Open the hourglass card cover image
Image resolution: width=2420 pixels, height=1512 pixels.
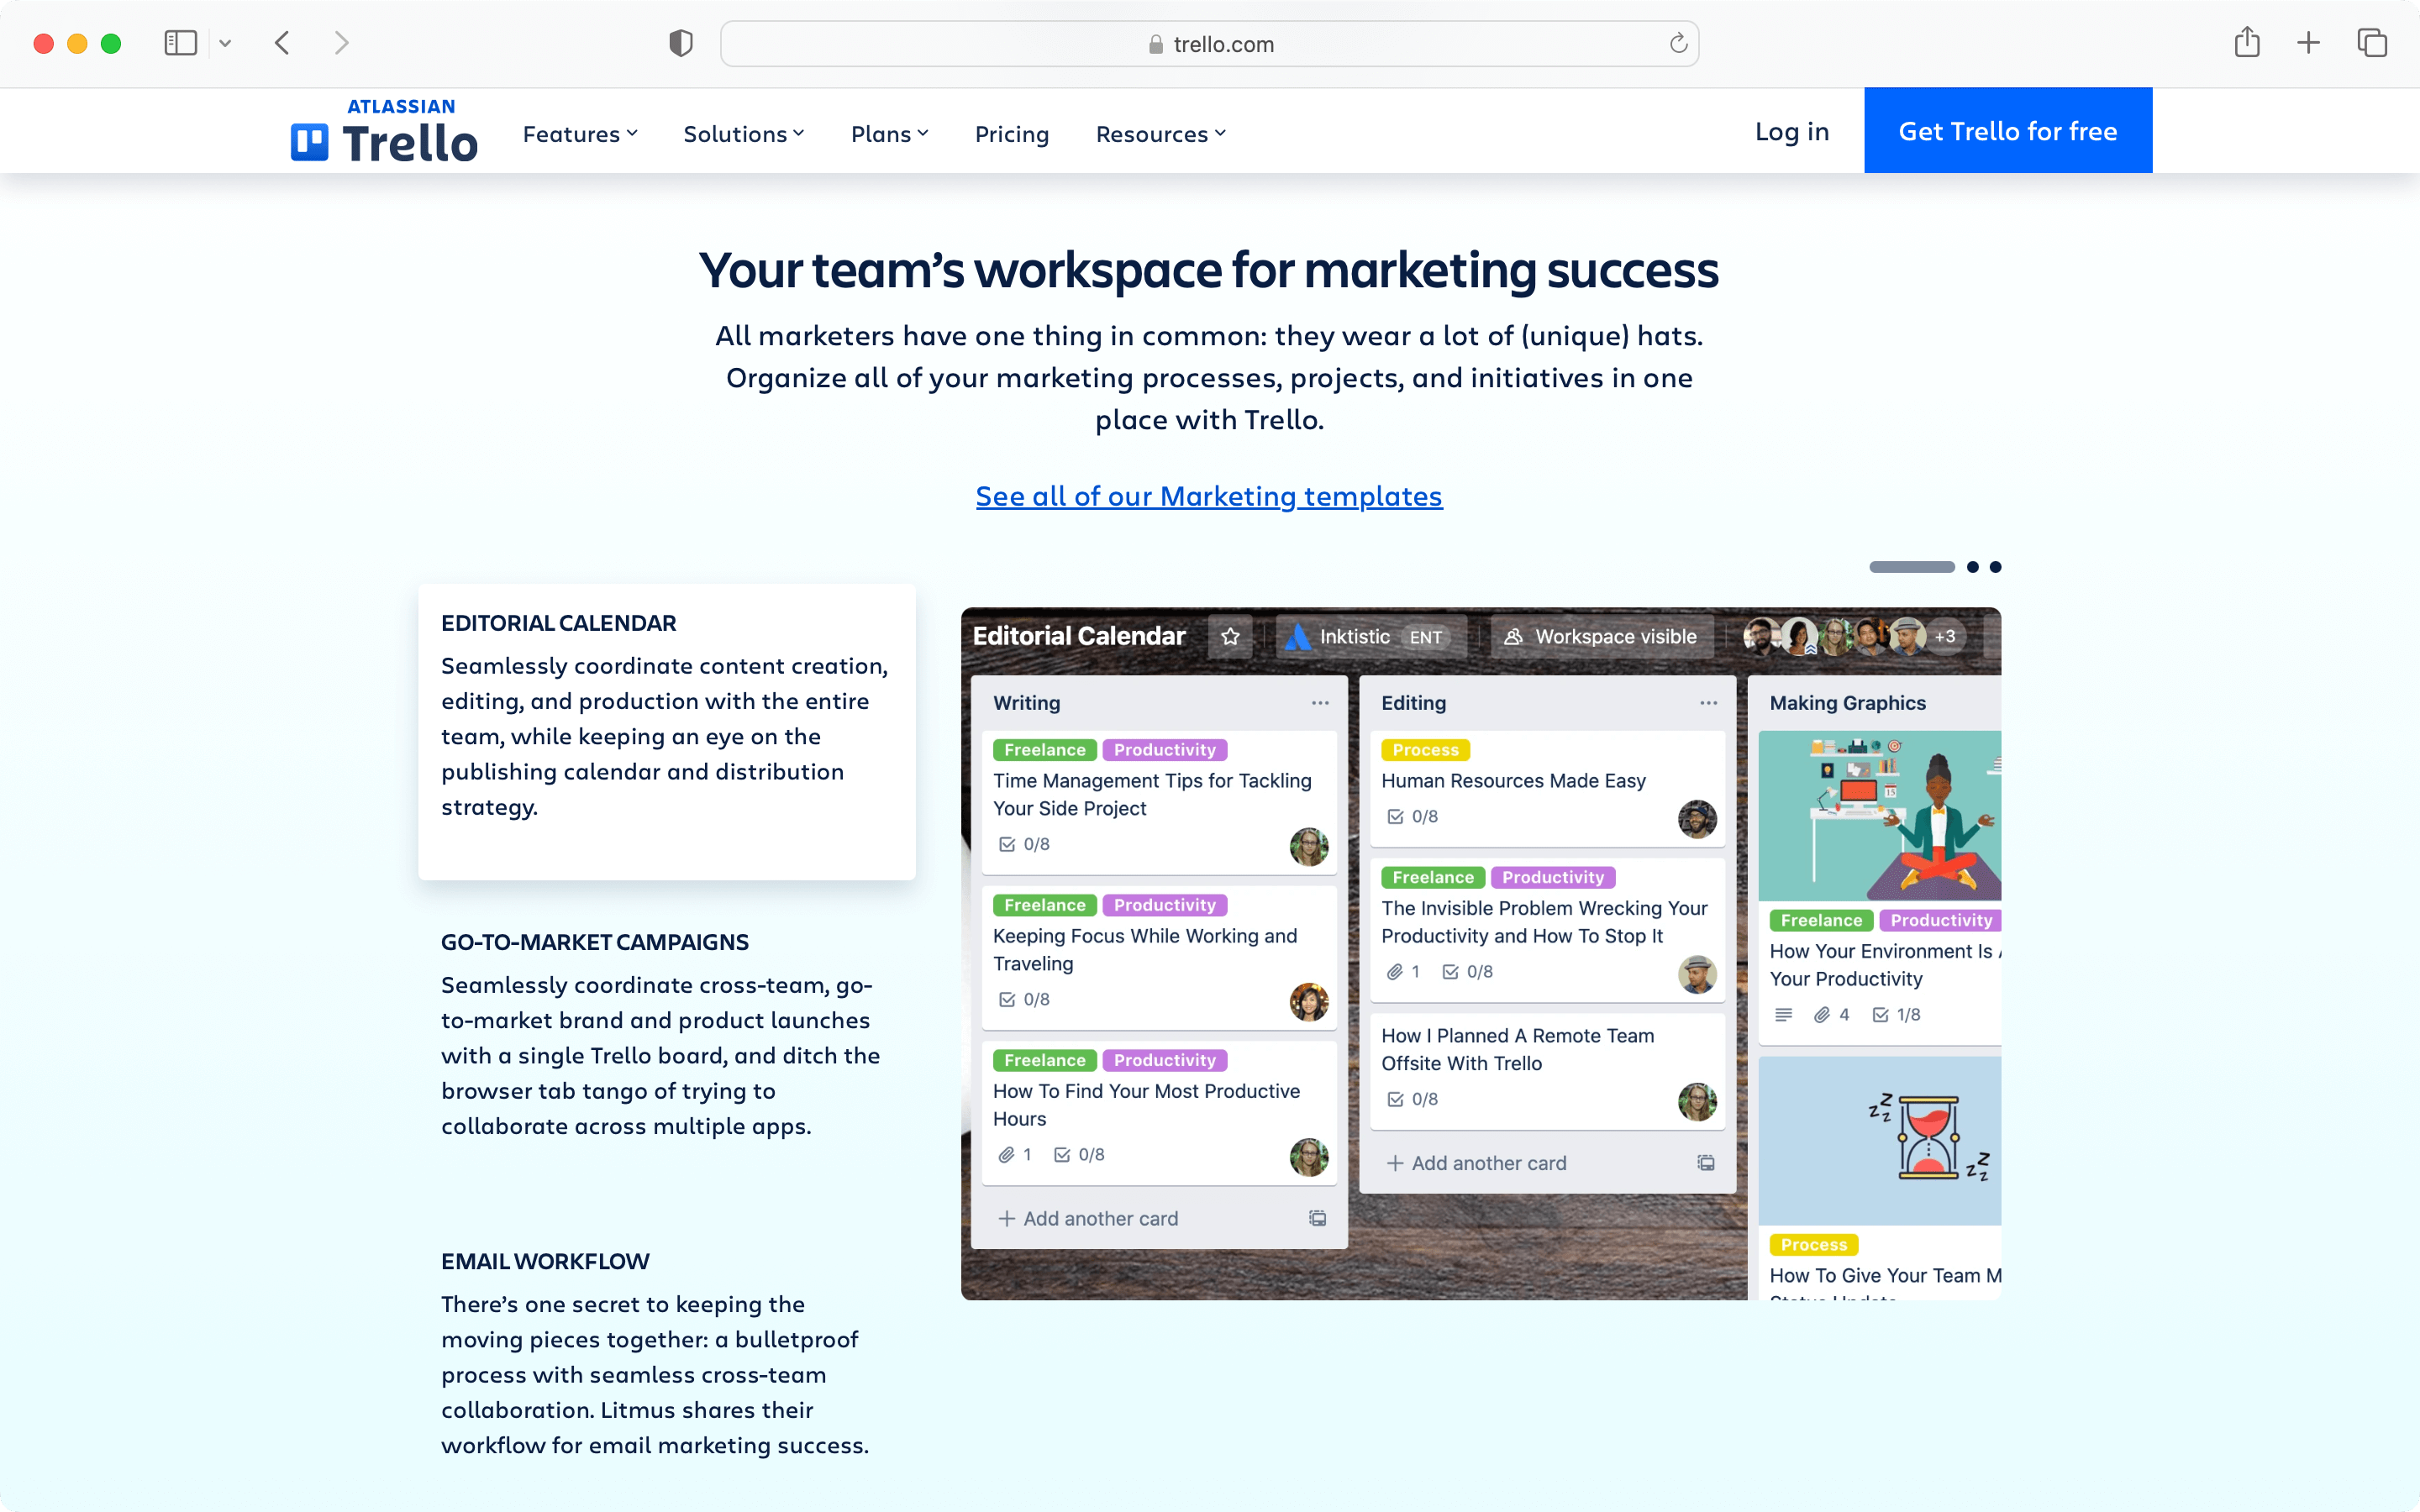pos(1879,1141)
